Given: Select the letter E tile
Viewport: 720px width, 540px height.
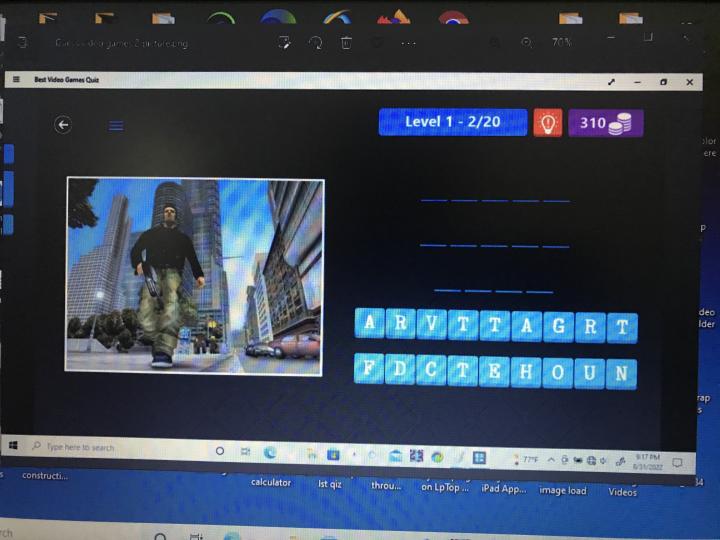Looking at the screenshot, I should [494, 371].
